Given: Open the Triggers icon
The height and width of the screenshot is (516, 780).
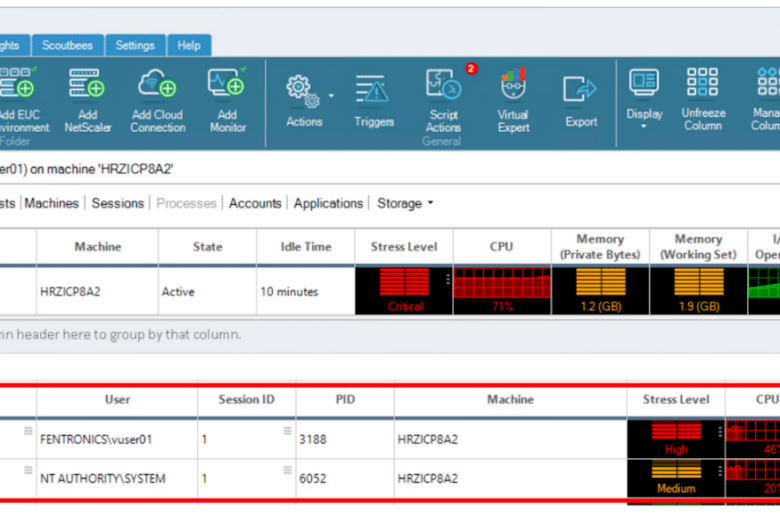Looking at the screenshot, I should pos(373,90).
